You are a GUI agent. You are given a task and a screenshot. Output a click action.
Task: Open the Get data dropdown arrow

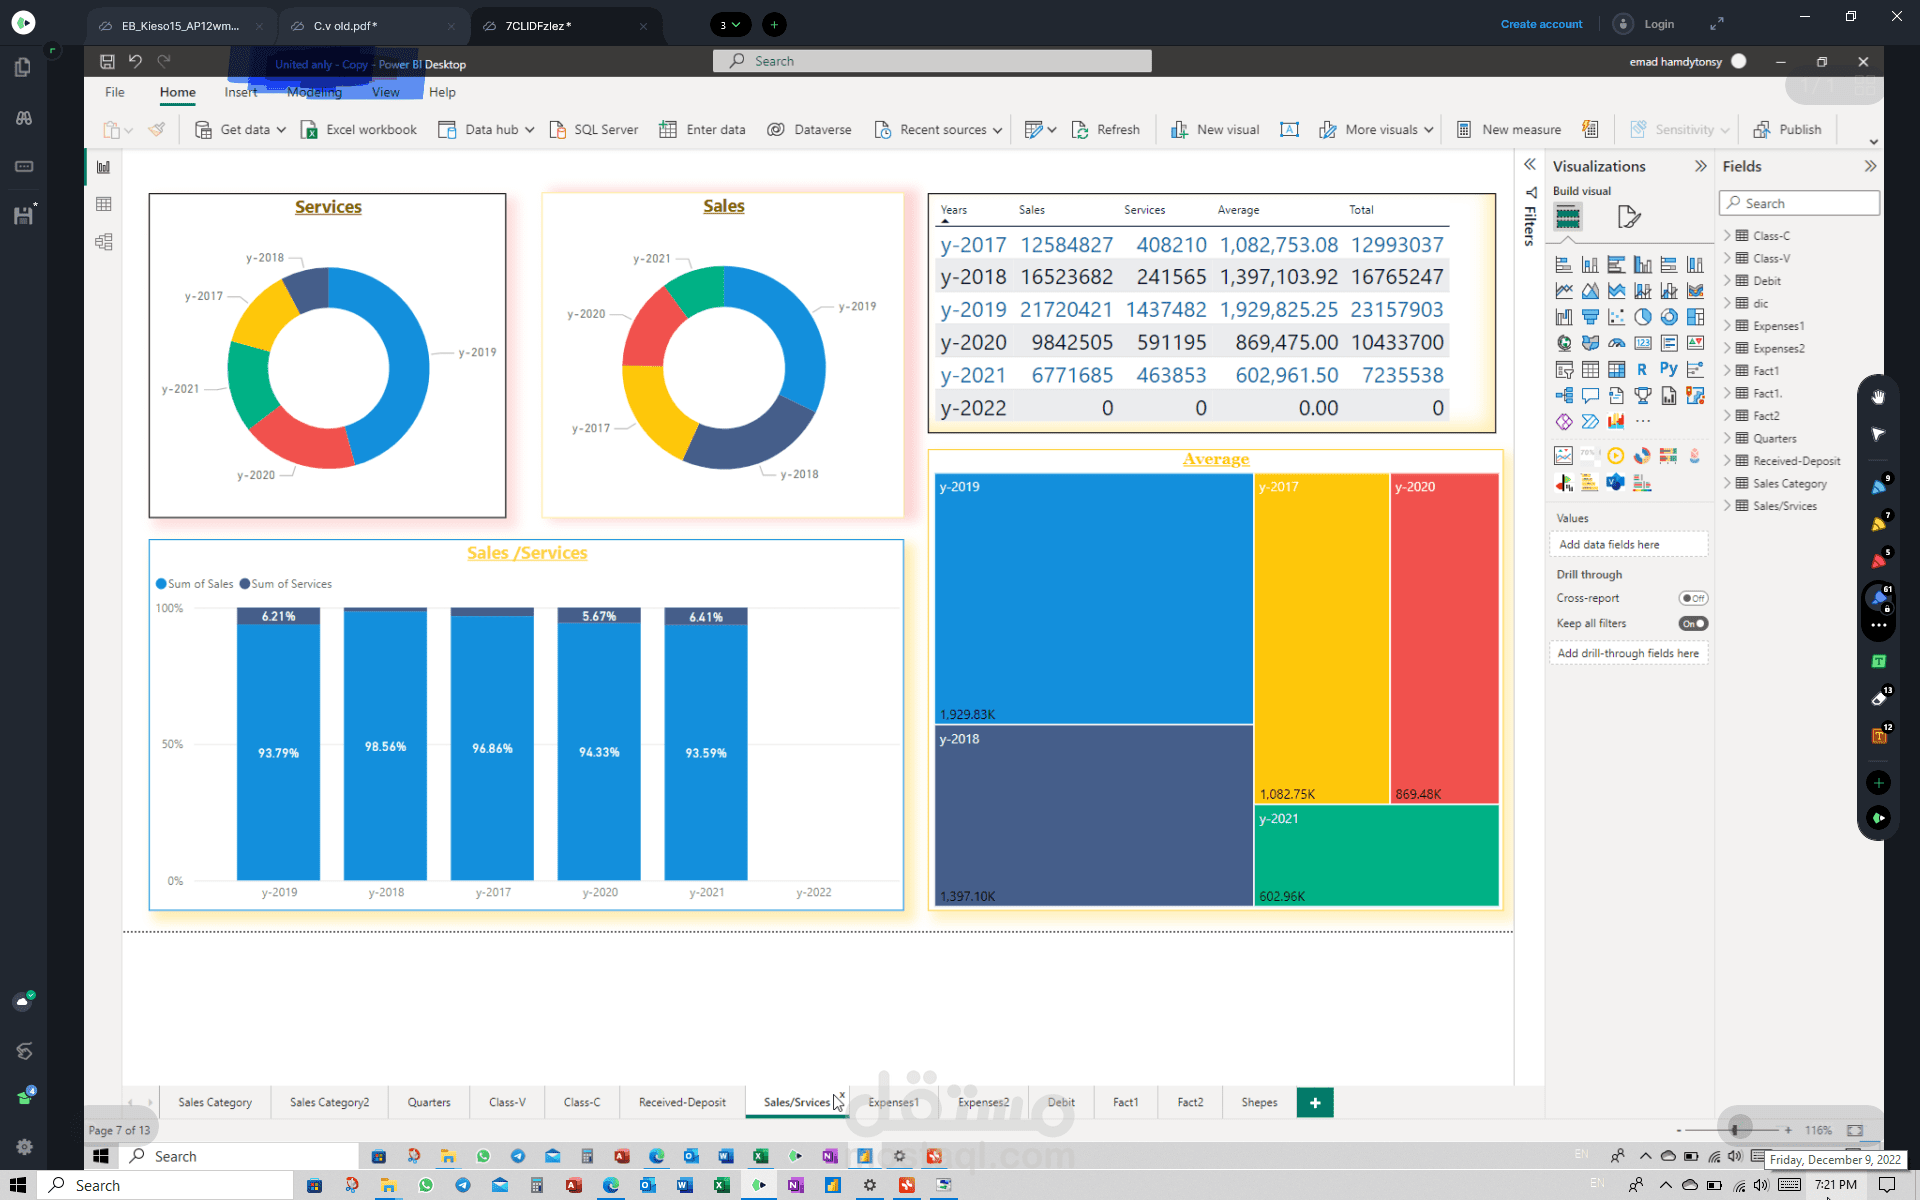point(281,130)
